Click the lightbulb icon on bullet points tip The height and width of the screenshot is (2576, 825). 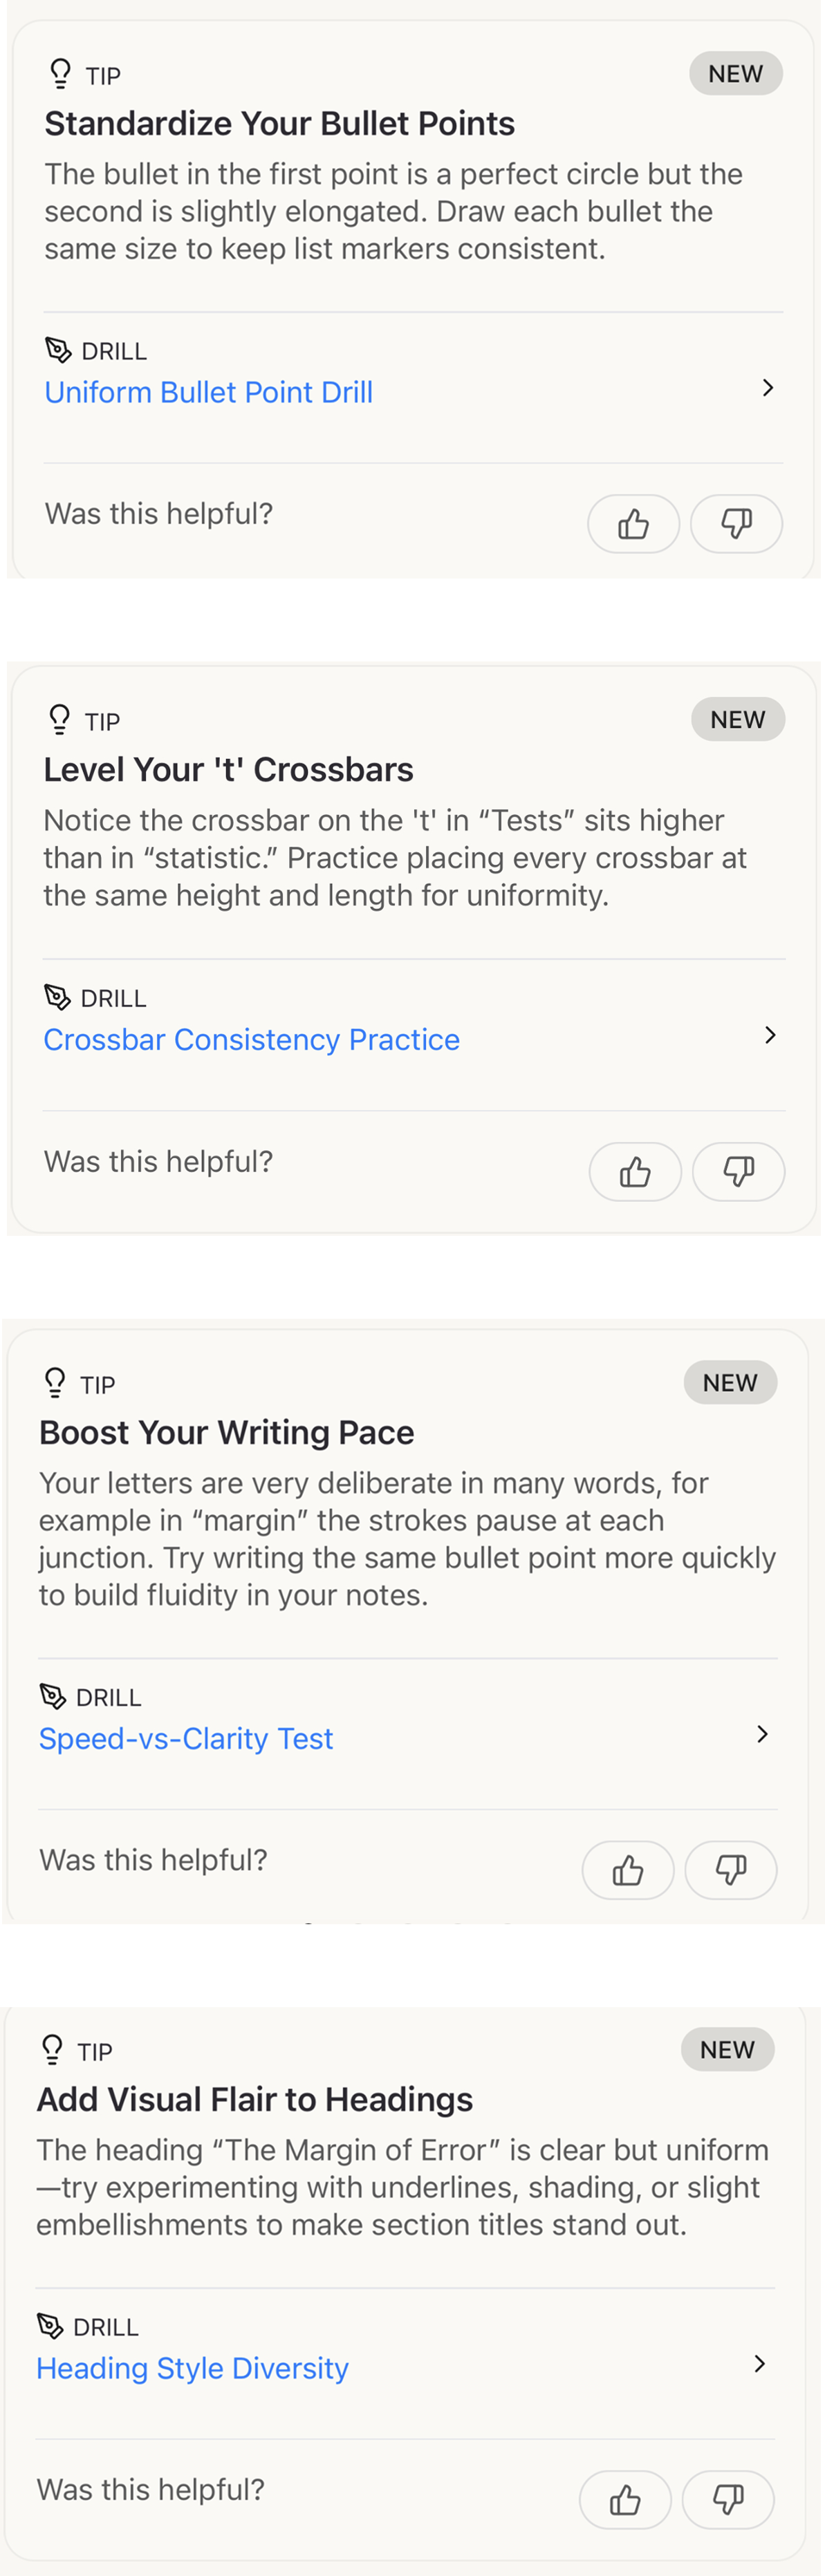(60, 74)
